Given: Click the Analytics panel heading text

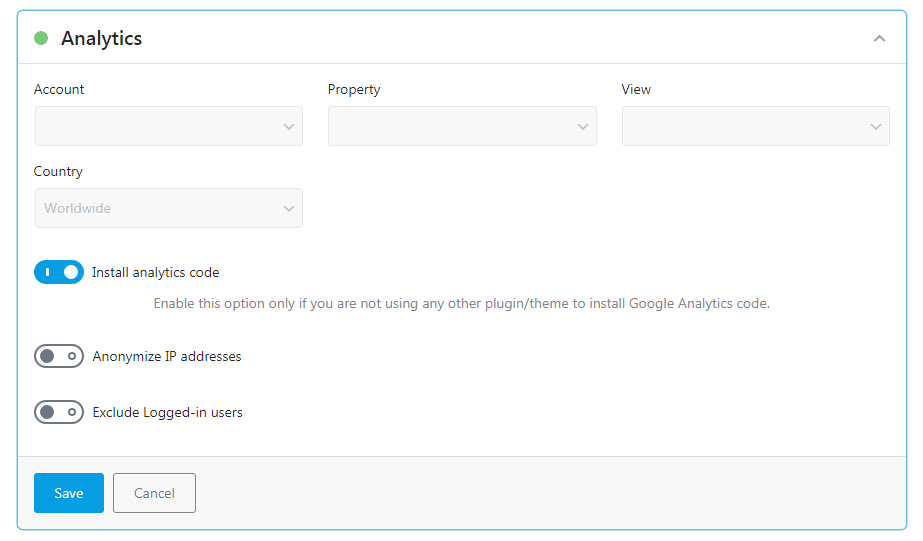Looking at the screenshot, I should click(101, 38).
